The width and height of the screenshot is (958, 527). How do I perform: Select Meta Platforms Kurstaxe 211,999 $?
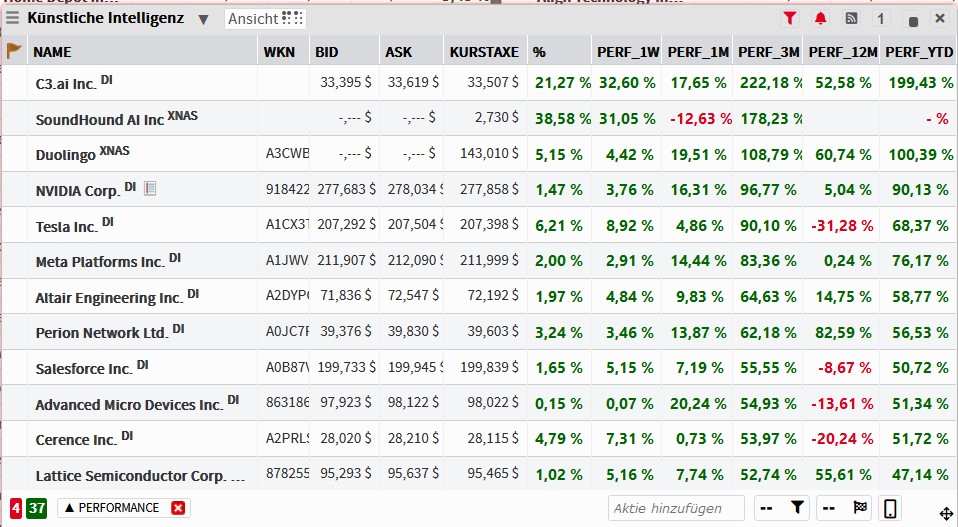pos(489,261)
